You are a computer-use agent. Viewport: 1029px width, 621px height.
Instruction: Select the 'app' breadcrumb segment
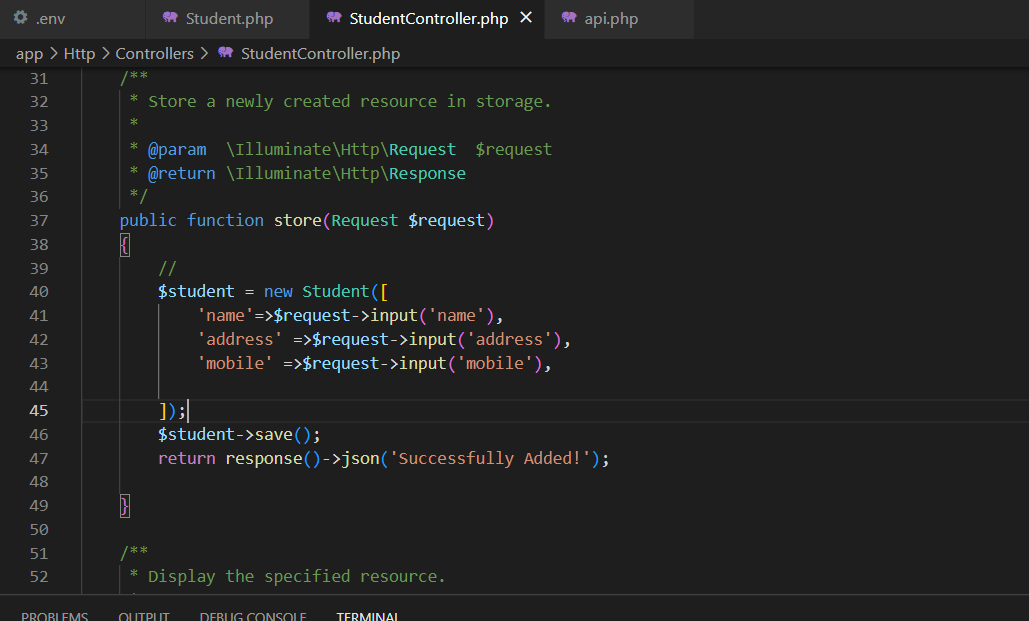tap(30, 54)
